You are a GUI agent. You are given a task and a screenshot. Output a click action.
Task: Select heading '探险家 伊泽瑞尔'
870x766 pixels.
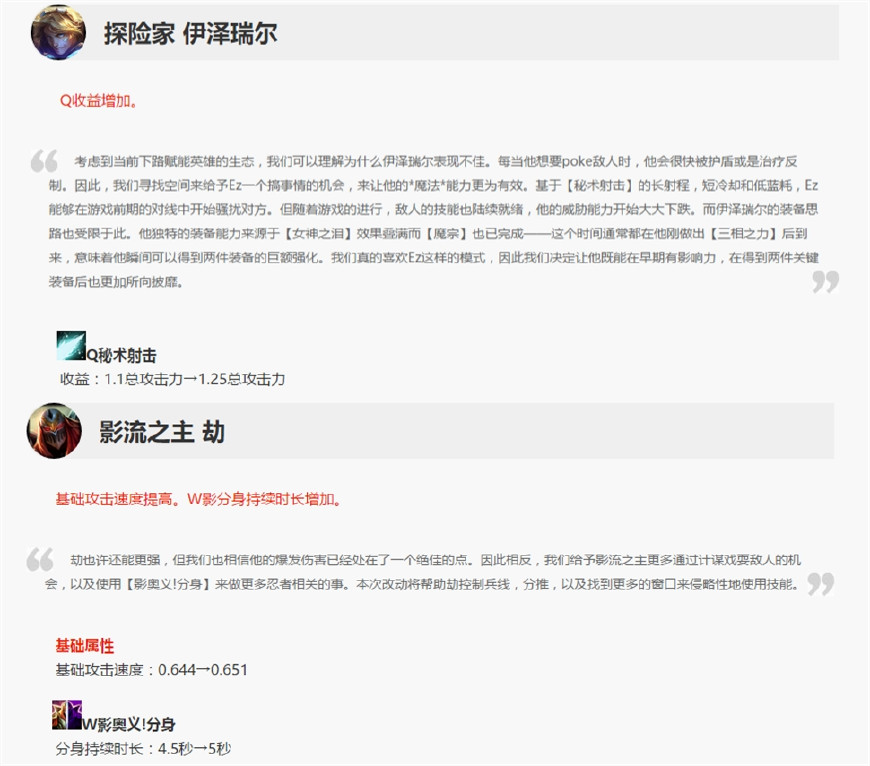point(190,34)
